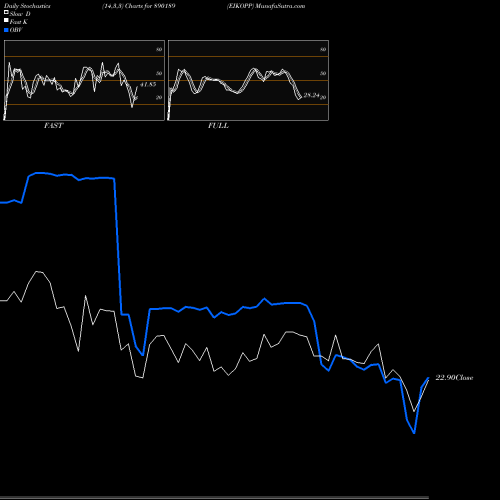The image size is (500, 500).
Task: Click the FAST chart label
Action: pyautogui.click(x=53, y=126)
